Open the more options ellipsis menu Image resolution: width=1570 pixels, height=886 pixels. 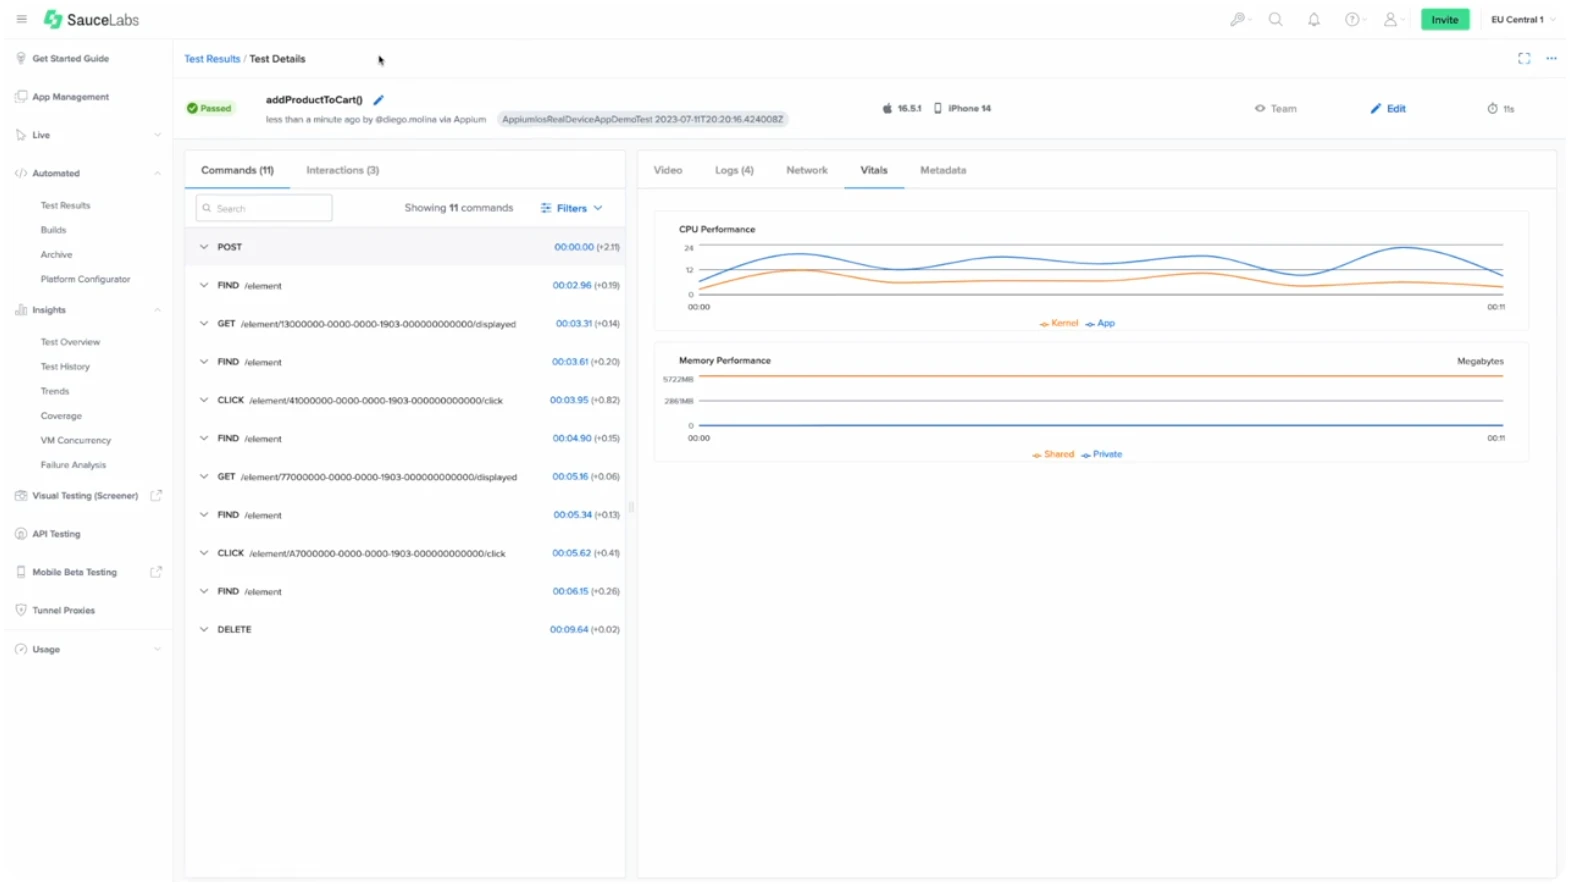(1551, 58)
